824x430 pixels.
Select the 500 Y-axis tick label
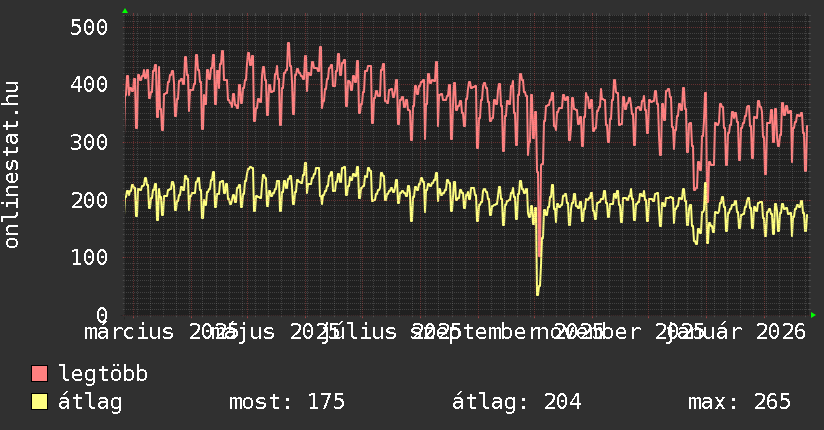(x=88, y=26)
